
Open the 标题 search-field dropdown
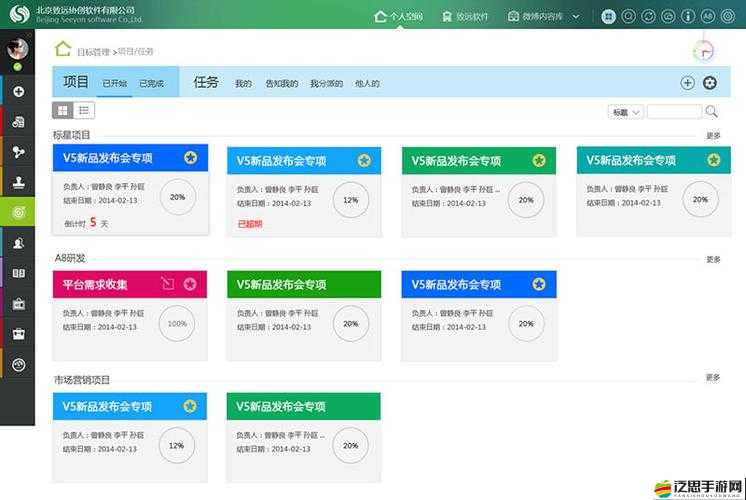(x=626, y=112)
